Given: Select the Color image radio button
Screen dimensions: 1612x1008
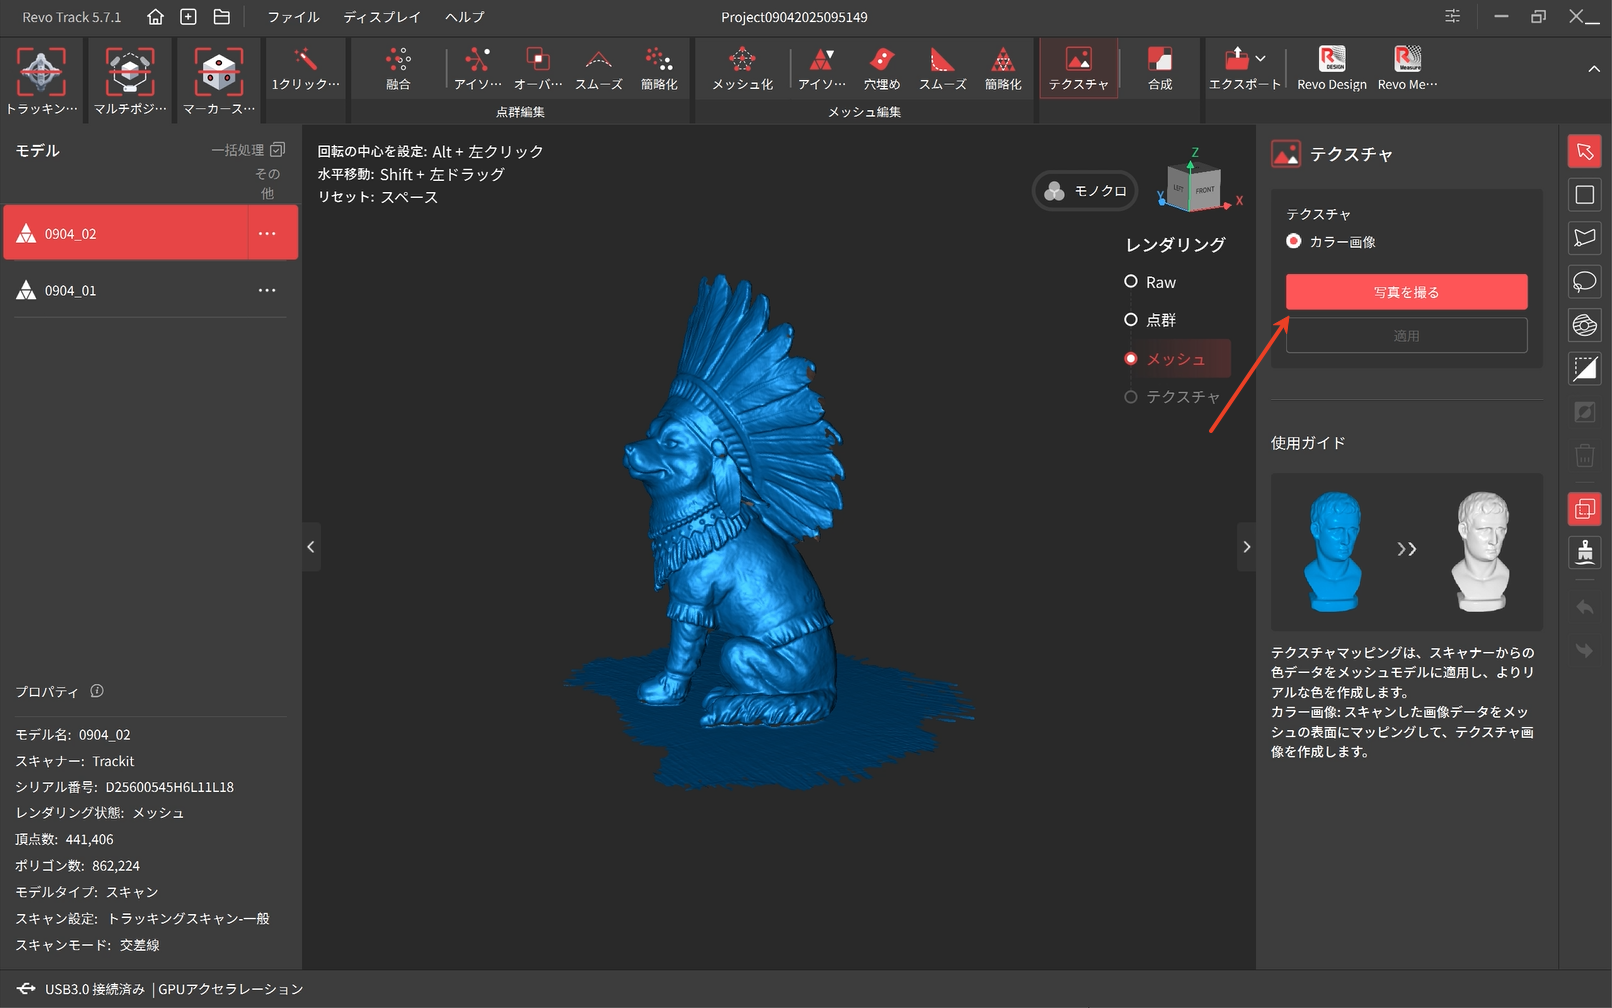Looking at the screenshot, I should tap(1294, 241).
